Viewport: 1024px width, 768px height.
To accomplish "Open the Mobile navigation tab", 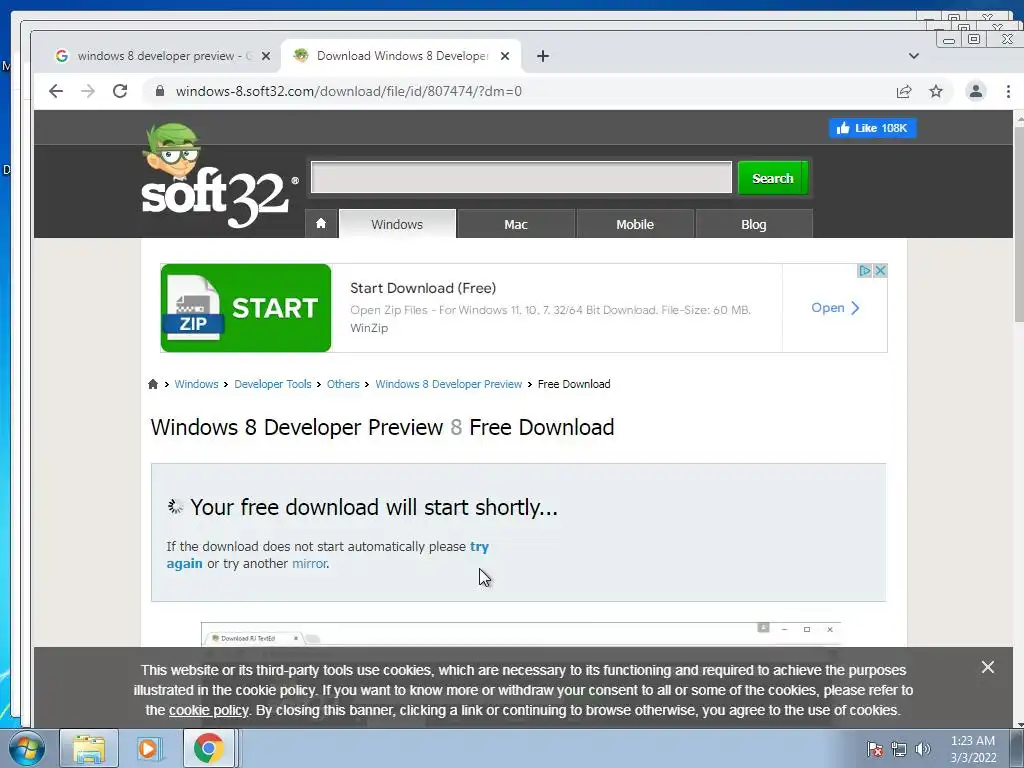I will pos(635,224).
